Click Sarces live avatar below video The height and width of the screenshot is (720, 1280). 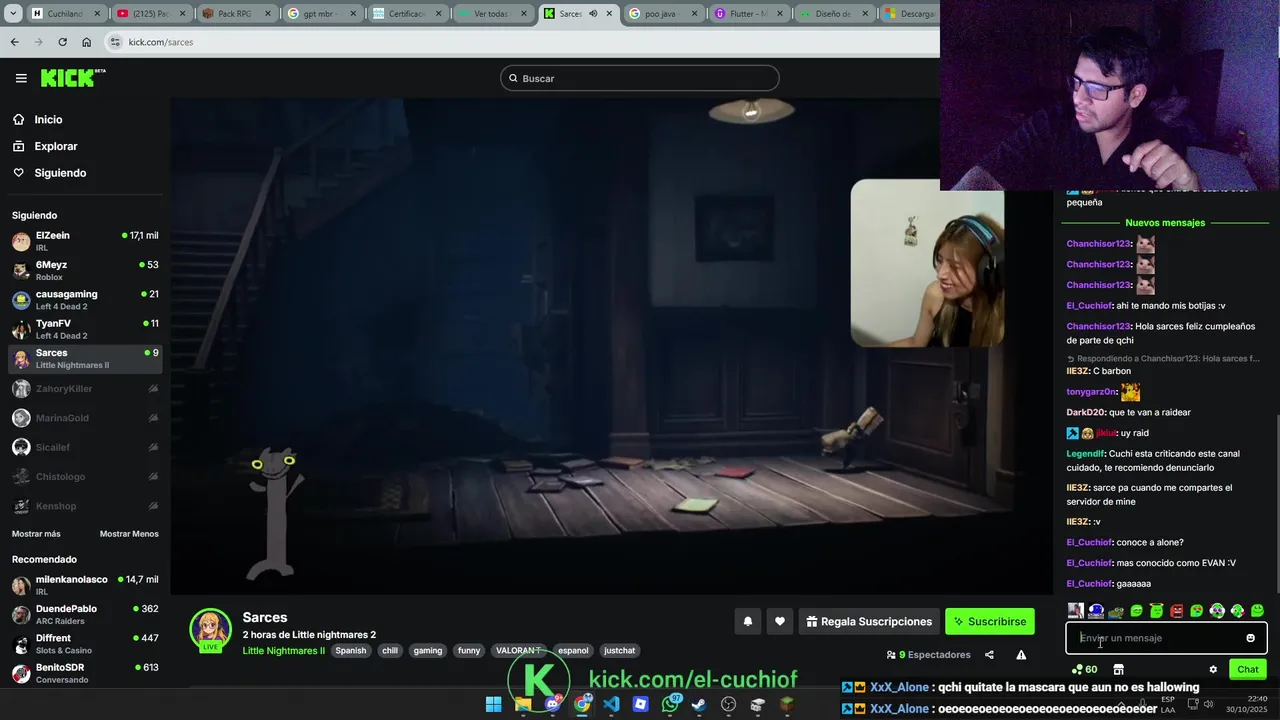(x=210, y=629)
